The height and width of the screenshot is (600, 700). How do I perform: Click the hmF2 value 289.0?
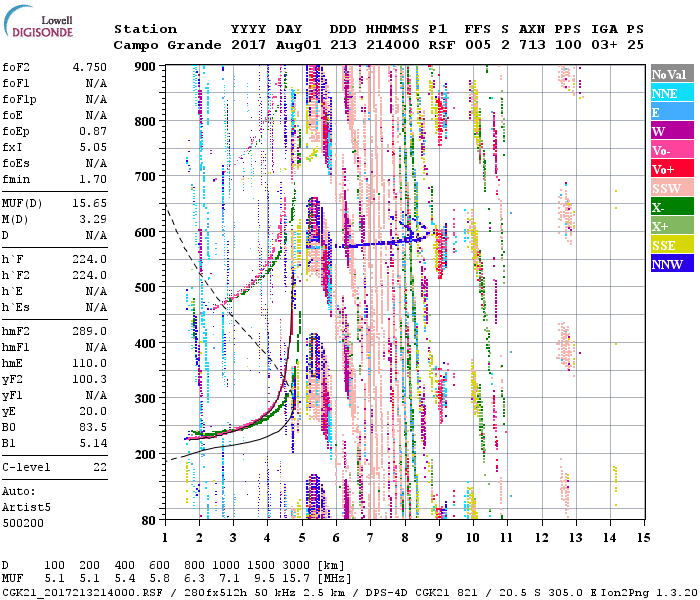click(89, 331)
